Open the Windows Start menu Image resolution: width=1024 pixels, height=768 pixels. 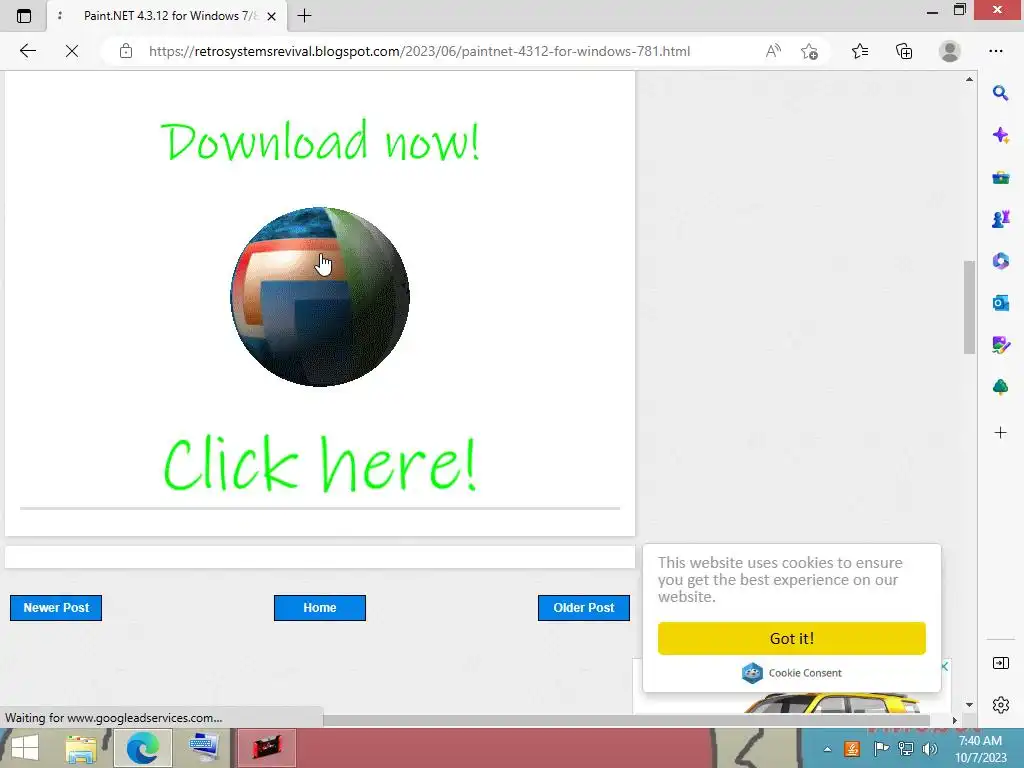[x=25, y=748]
